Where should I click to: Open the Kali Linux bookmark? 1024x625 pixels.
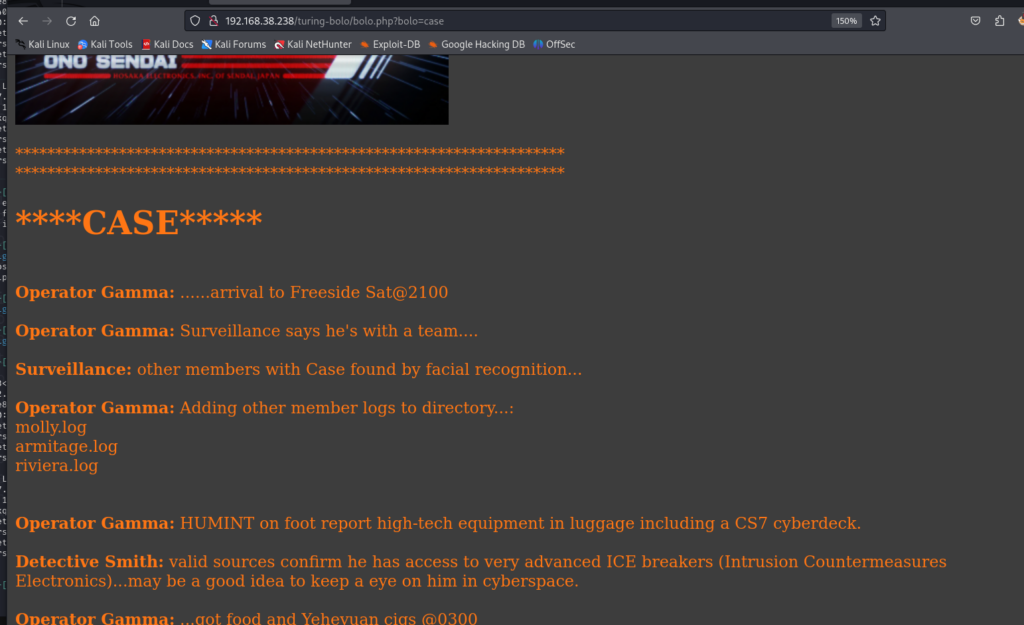coord(42,44)
